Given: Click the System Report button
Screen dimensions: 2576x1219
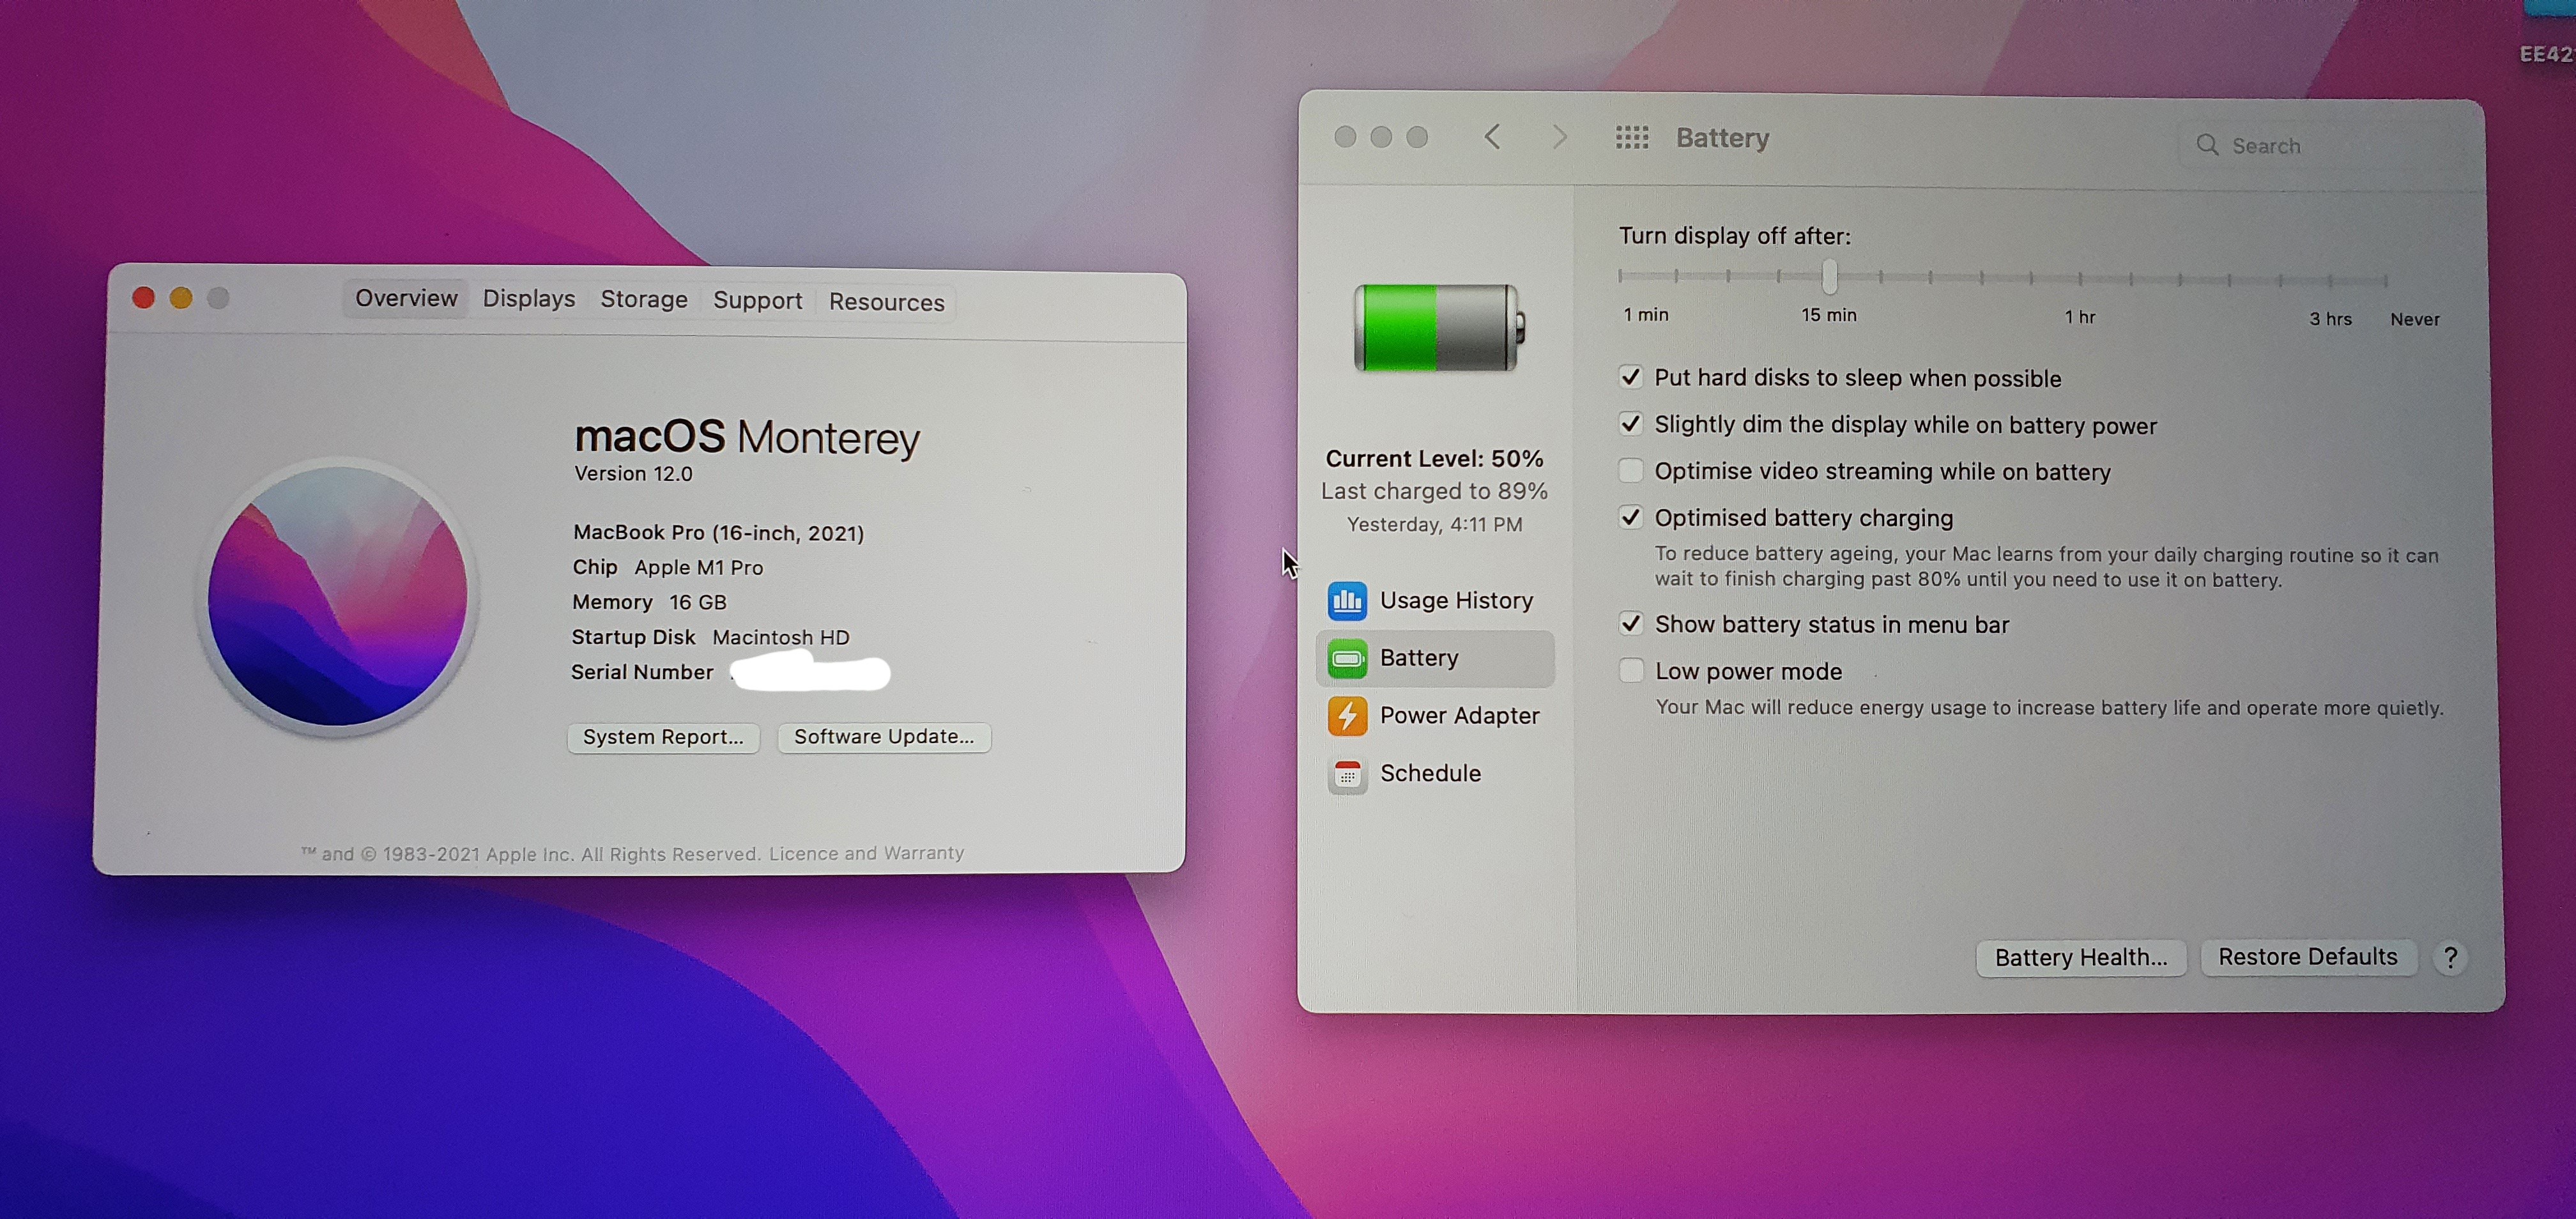Looking at the screenshot, I should pos(663,737).
